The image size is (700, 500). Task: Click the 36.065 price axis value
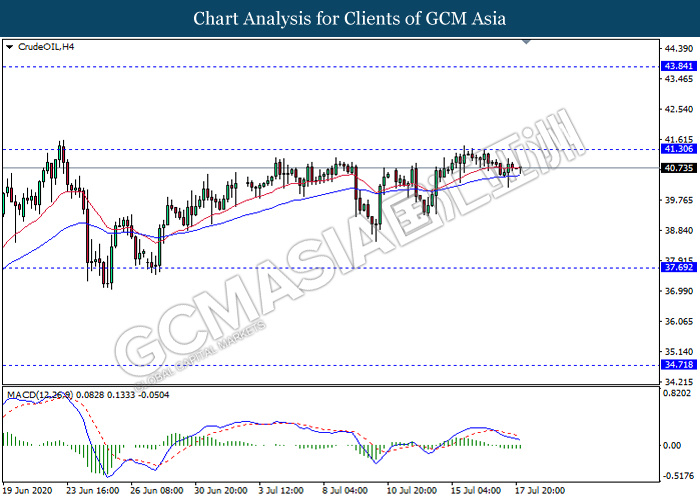(679, 321)
